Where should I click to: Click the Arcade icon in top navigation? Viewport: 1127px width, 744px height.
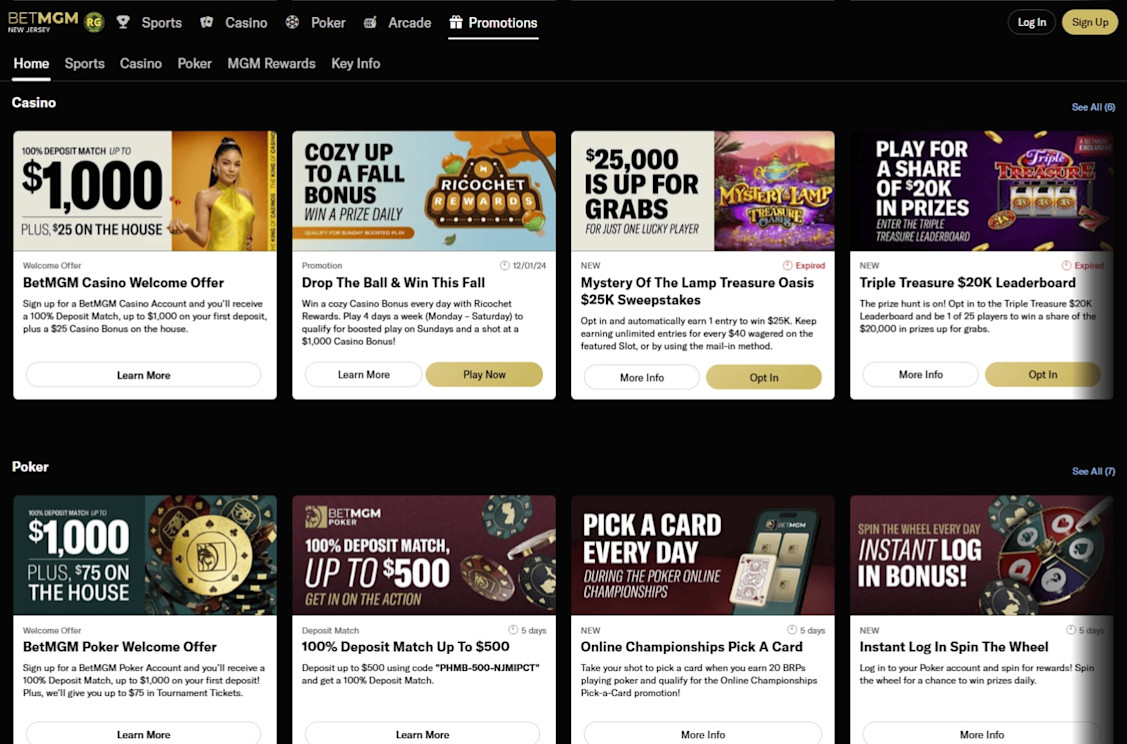tap(369, 22)
